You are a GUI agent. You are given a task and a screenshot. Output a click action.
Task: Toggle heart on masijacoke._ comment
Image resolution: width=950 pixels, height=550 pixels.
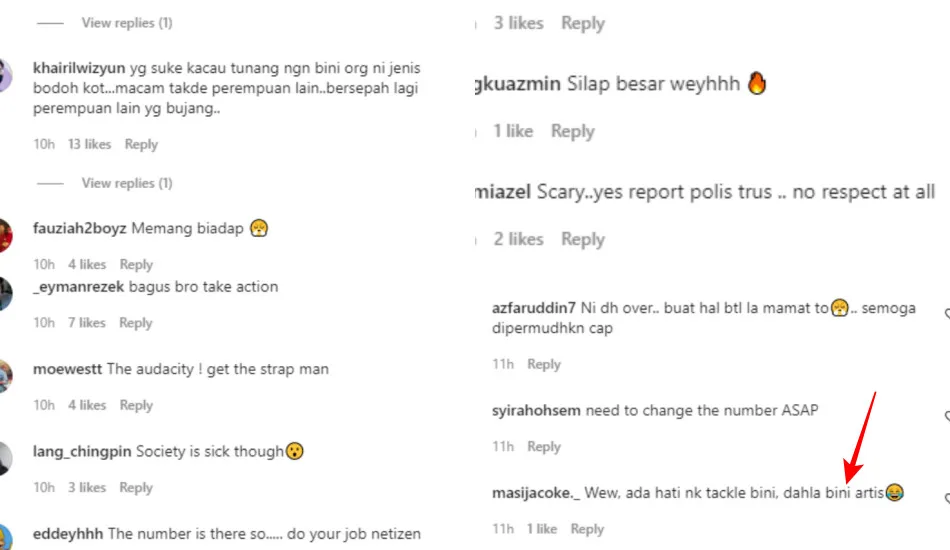(946, 499)
